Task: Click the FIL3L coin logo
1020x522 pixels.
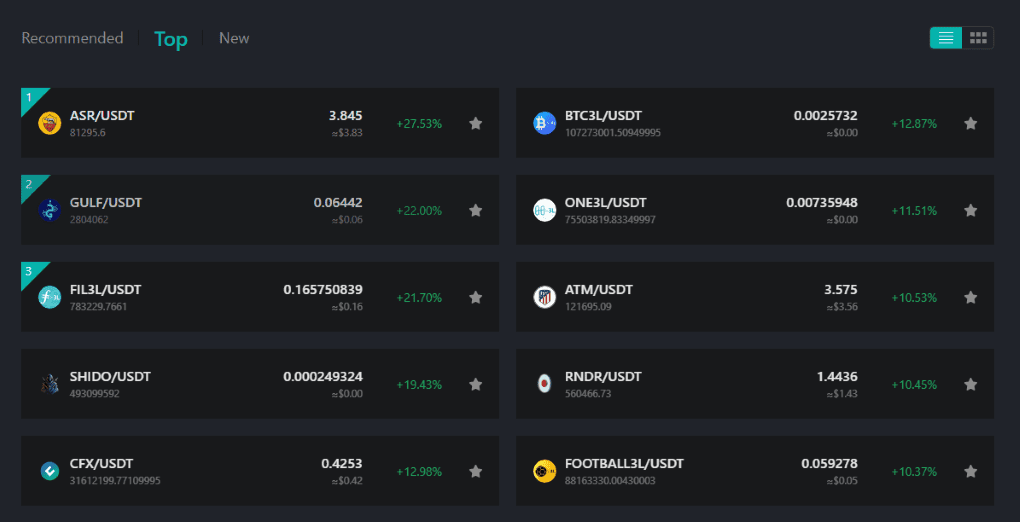Action: tap(49, 297)
